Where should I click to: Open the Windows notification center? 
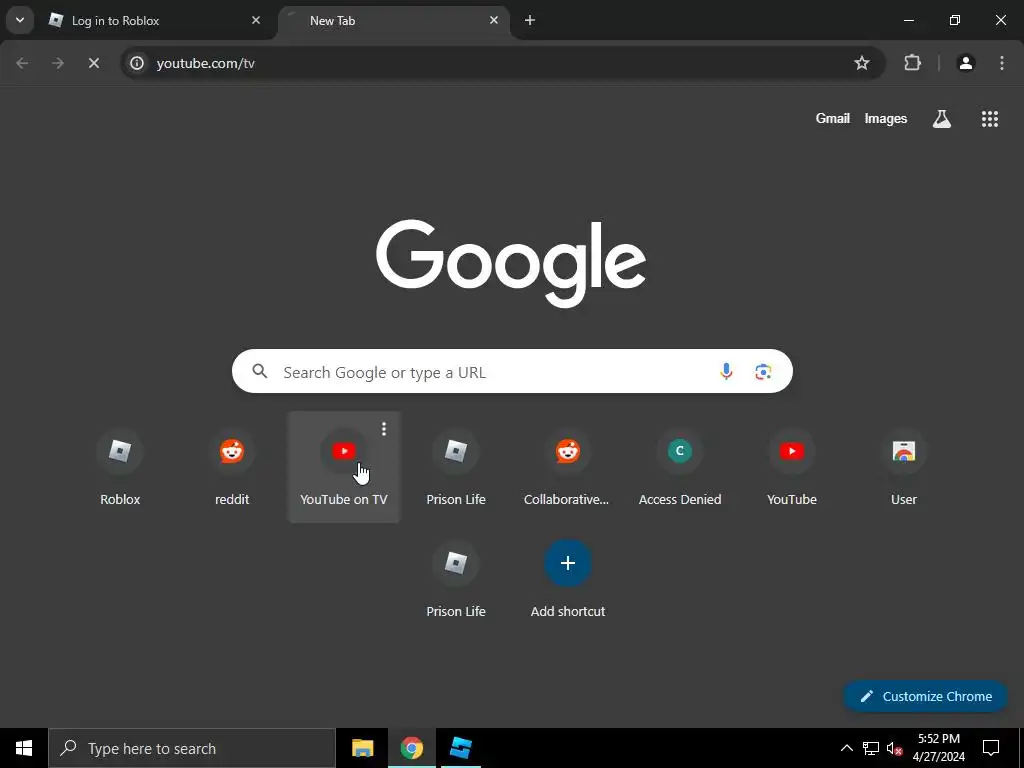(x=991, y=748)
